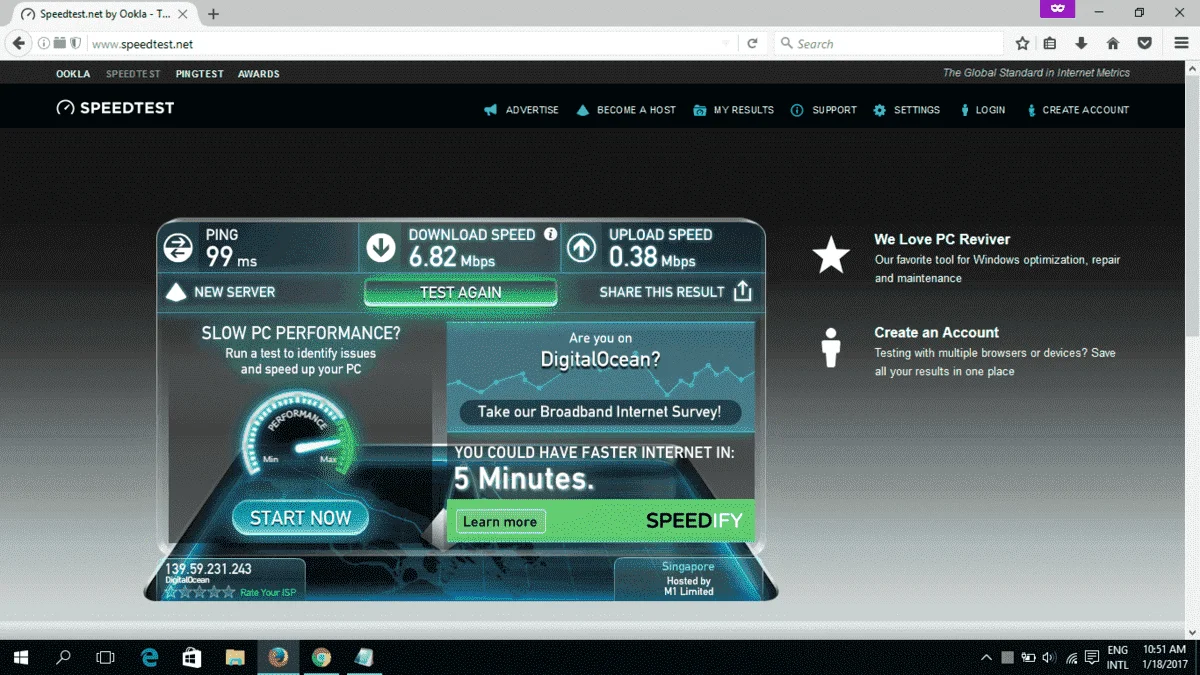Click the star icon beside PC Reviver
Screen dimensions: 1200x675
[831, 256]
